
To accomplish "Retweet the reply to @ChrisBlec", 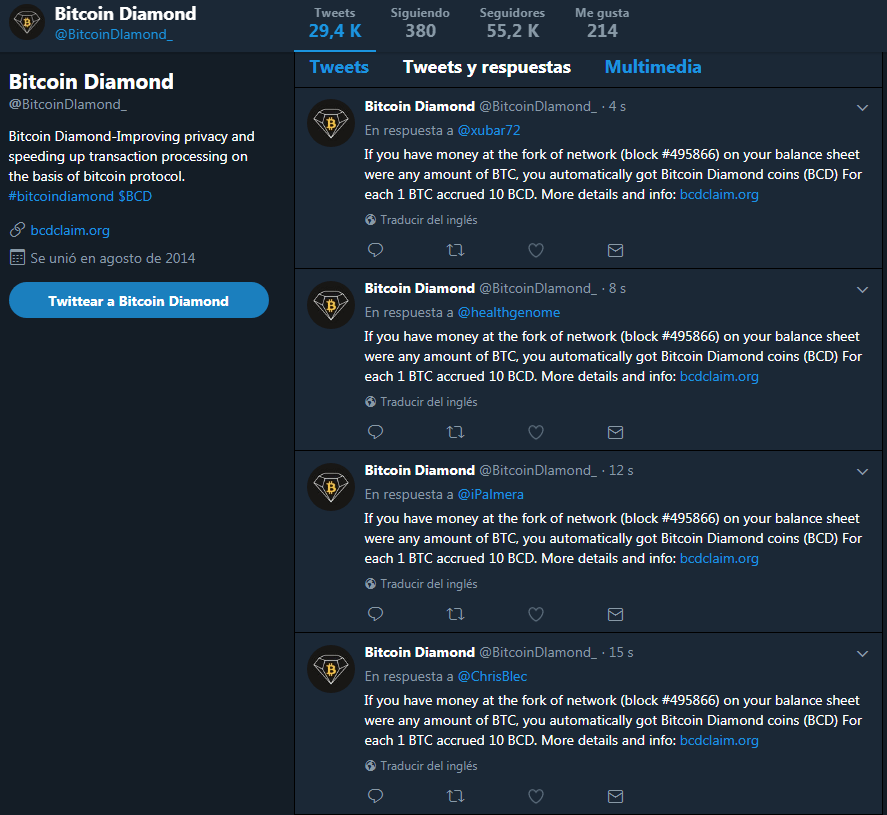I will 455,796.
